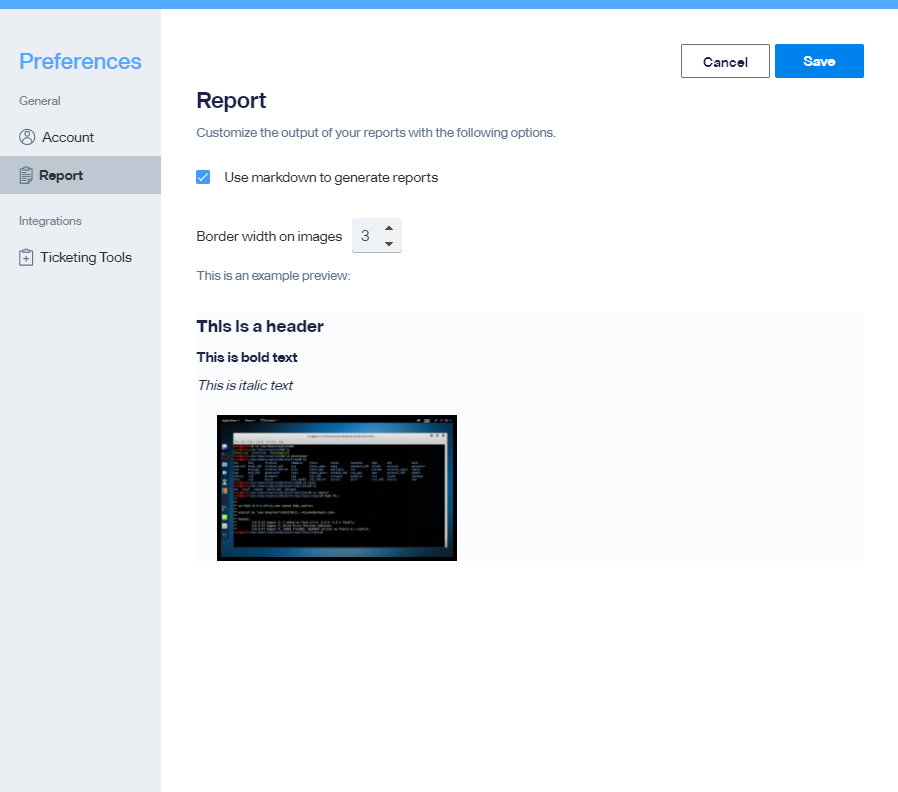The image size is (898, 792).
Task: Click the 'This is italic text' preview line
Action: 245,385
